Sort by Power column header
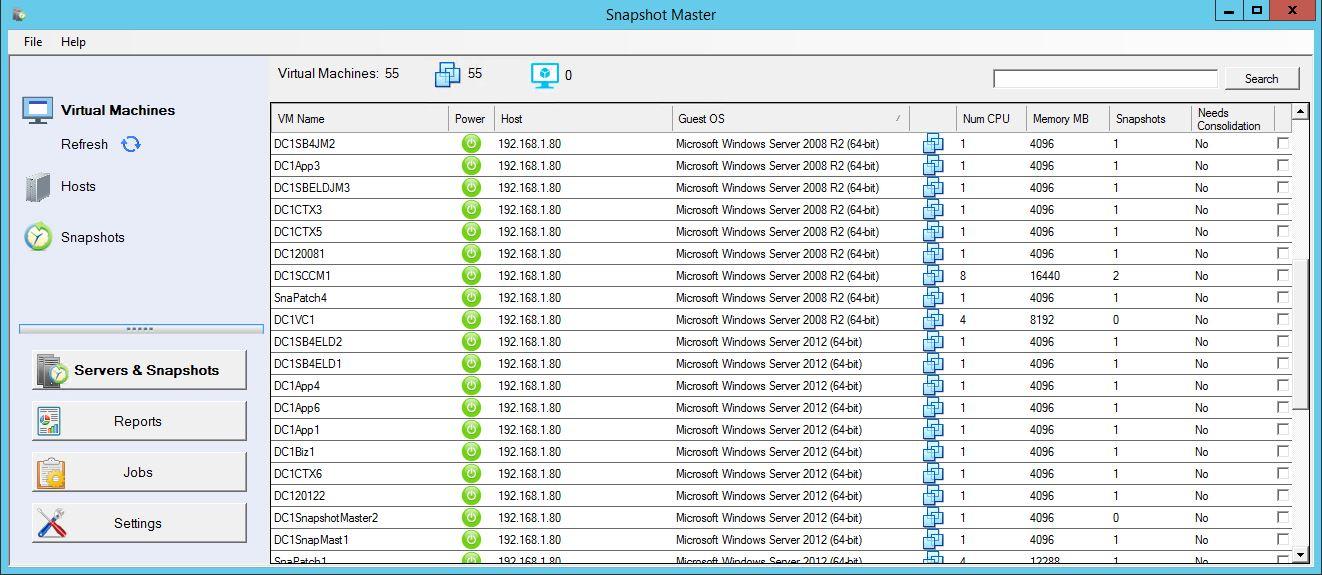Screen dimensions: 1322x575 471,119
